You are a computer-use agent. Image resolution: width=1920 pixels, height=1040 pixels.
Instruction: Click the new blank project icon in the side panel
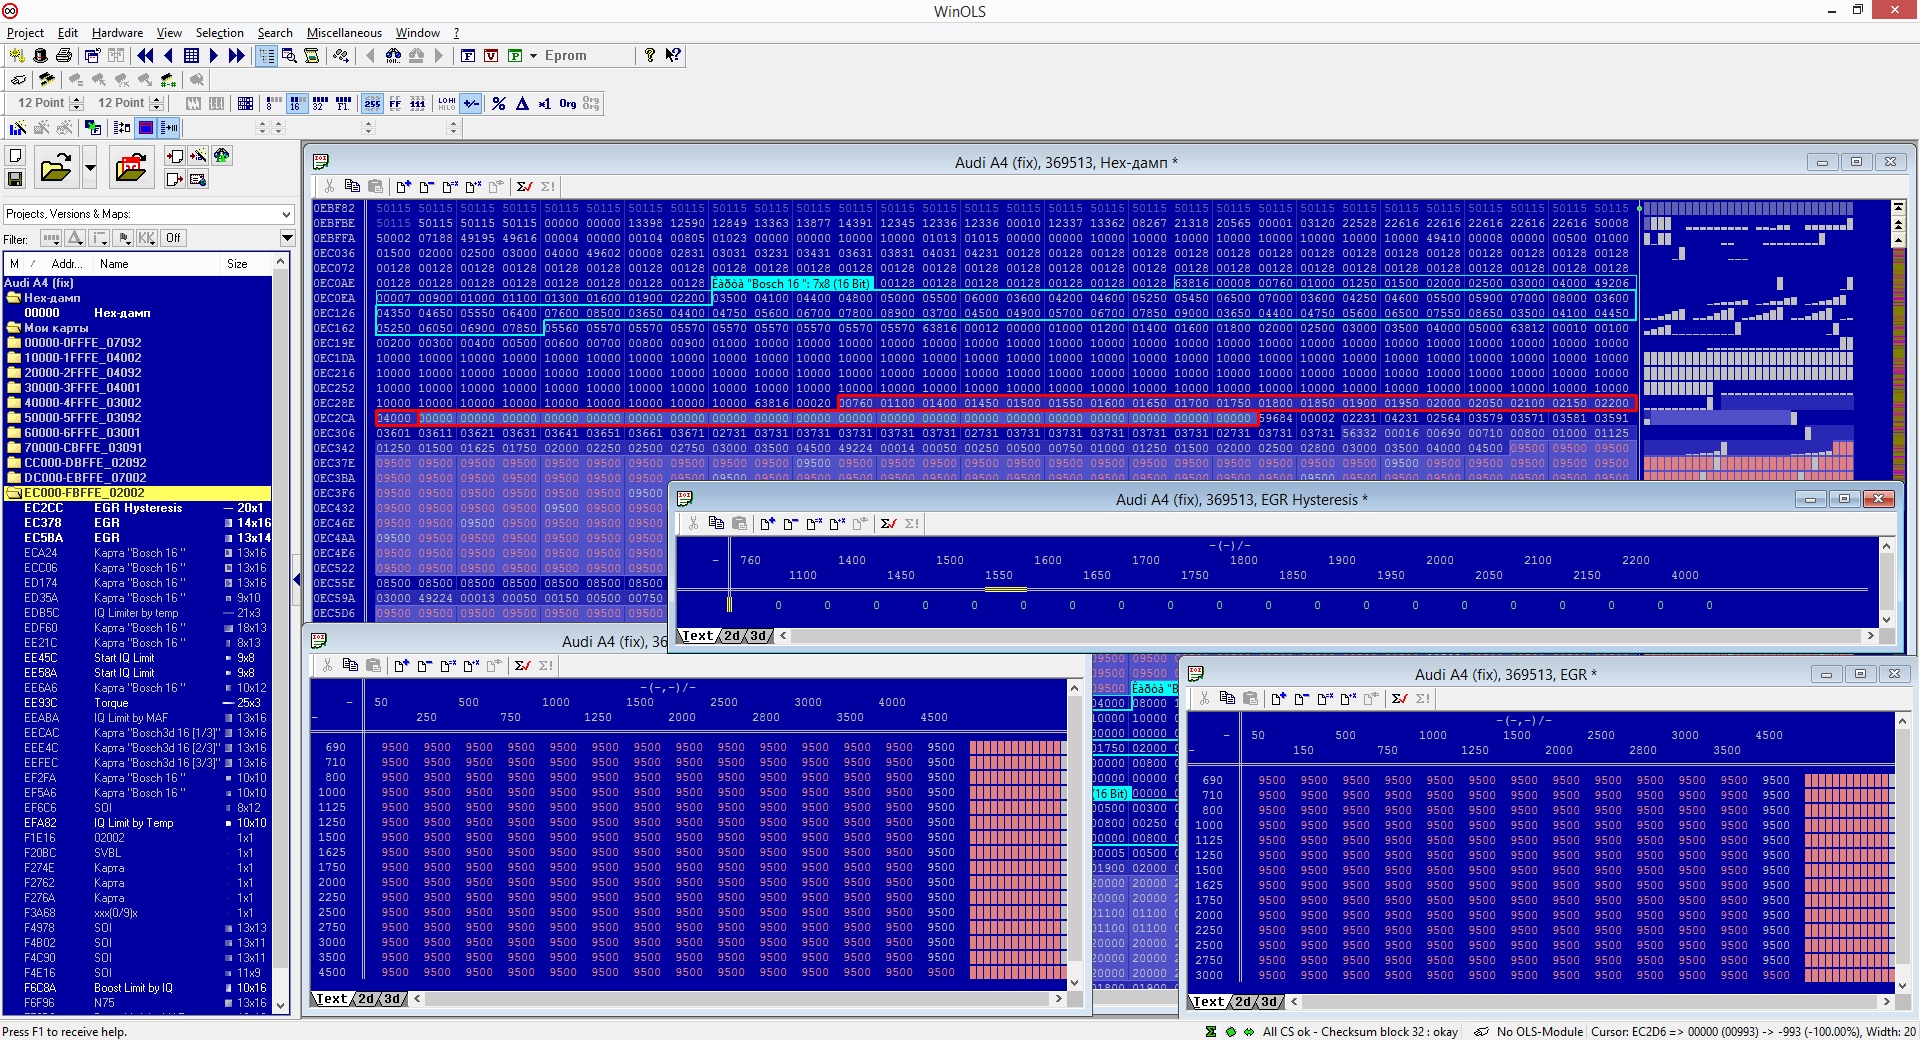15,156
